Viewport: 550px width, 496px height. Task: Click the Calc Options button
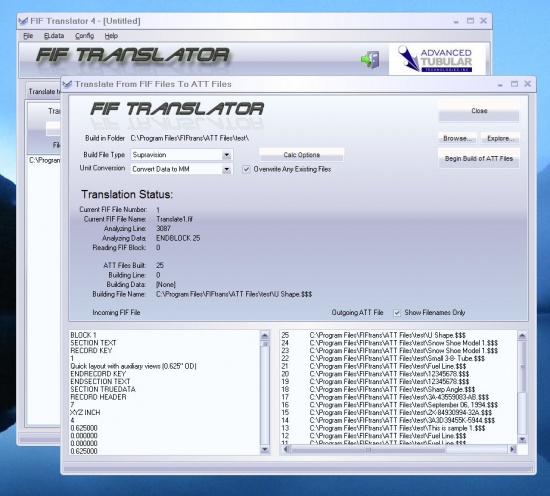301,155
